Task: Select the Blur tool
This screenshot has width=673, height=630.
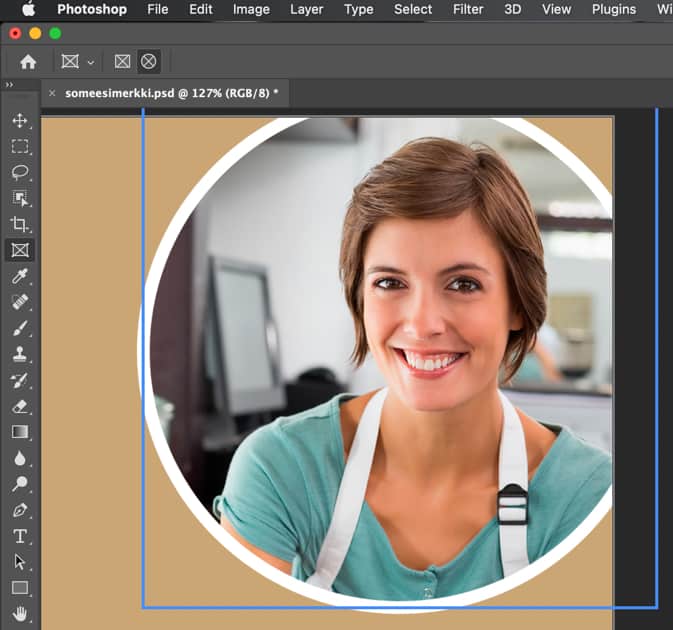Action: pos(20,458)
